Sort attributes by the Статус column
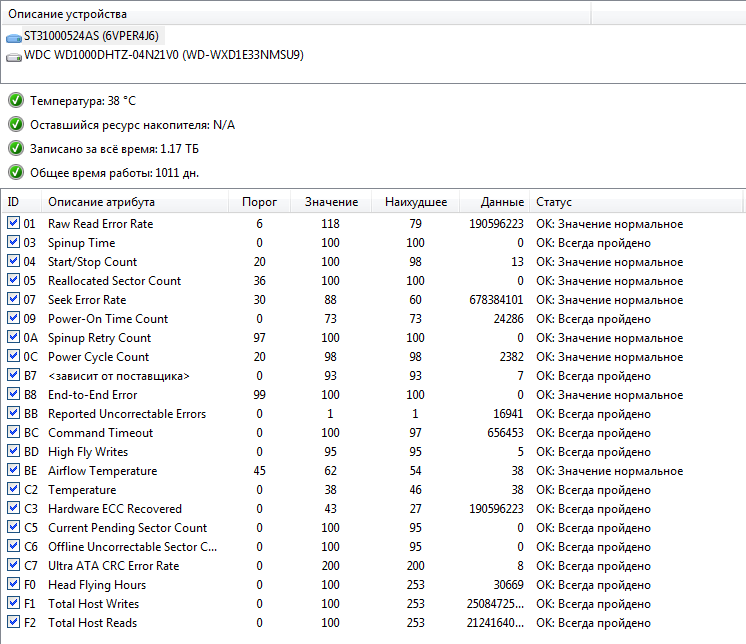Screen dimensions: 746x644 (x=554, y=202)
